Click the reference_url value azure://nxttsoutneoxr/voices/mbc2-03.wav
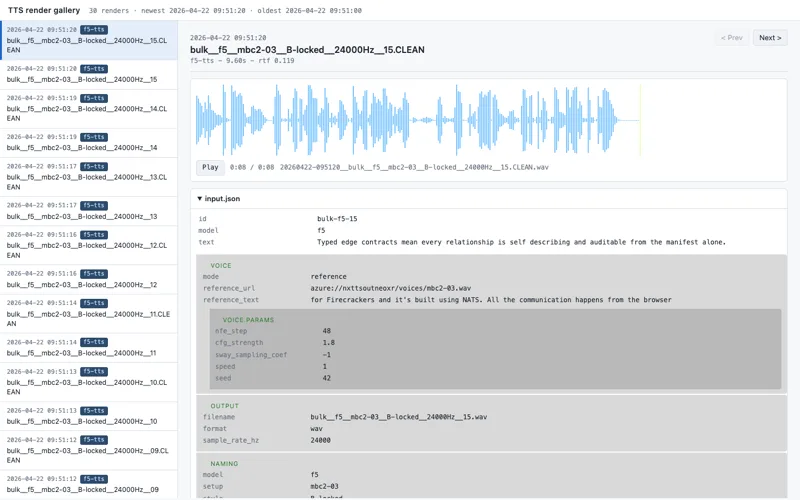Viewport: 800px width, 500px height. tap(390, 288)
